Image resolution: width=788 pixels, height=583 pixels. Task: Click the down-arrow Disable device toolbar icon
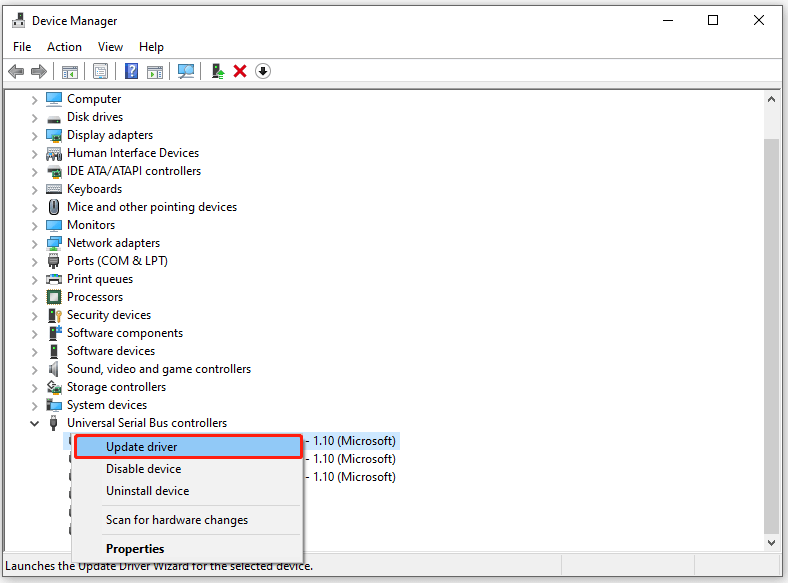point(263,71)
